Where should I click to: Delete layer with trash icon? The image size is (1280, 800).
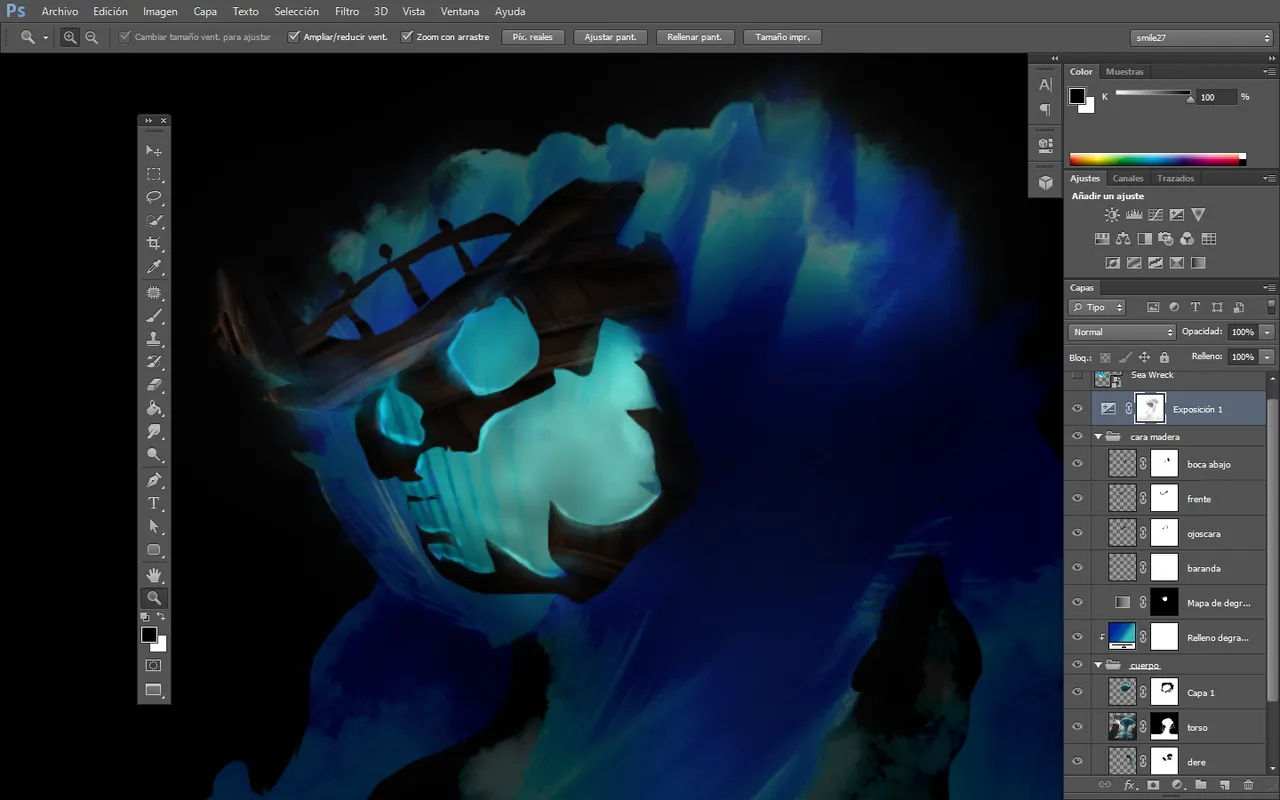(1248, 785)
